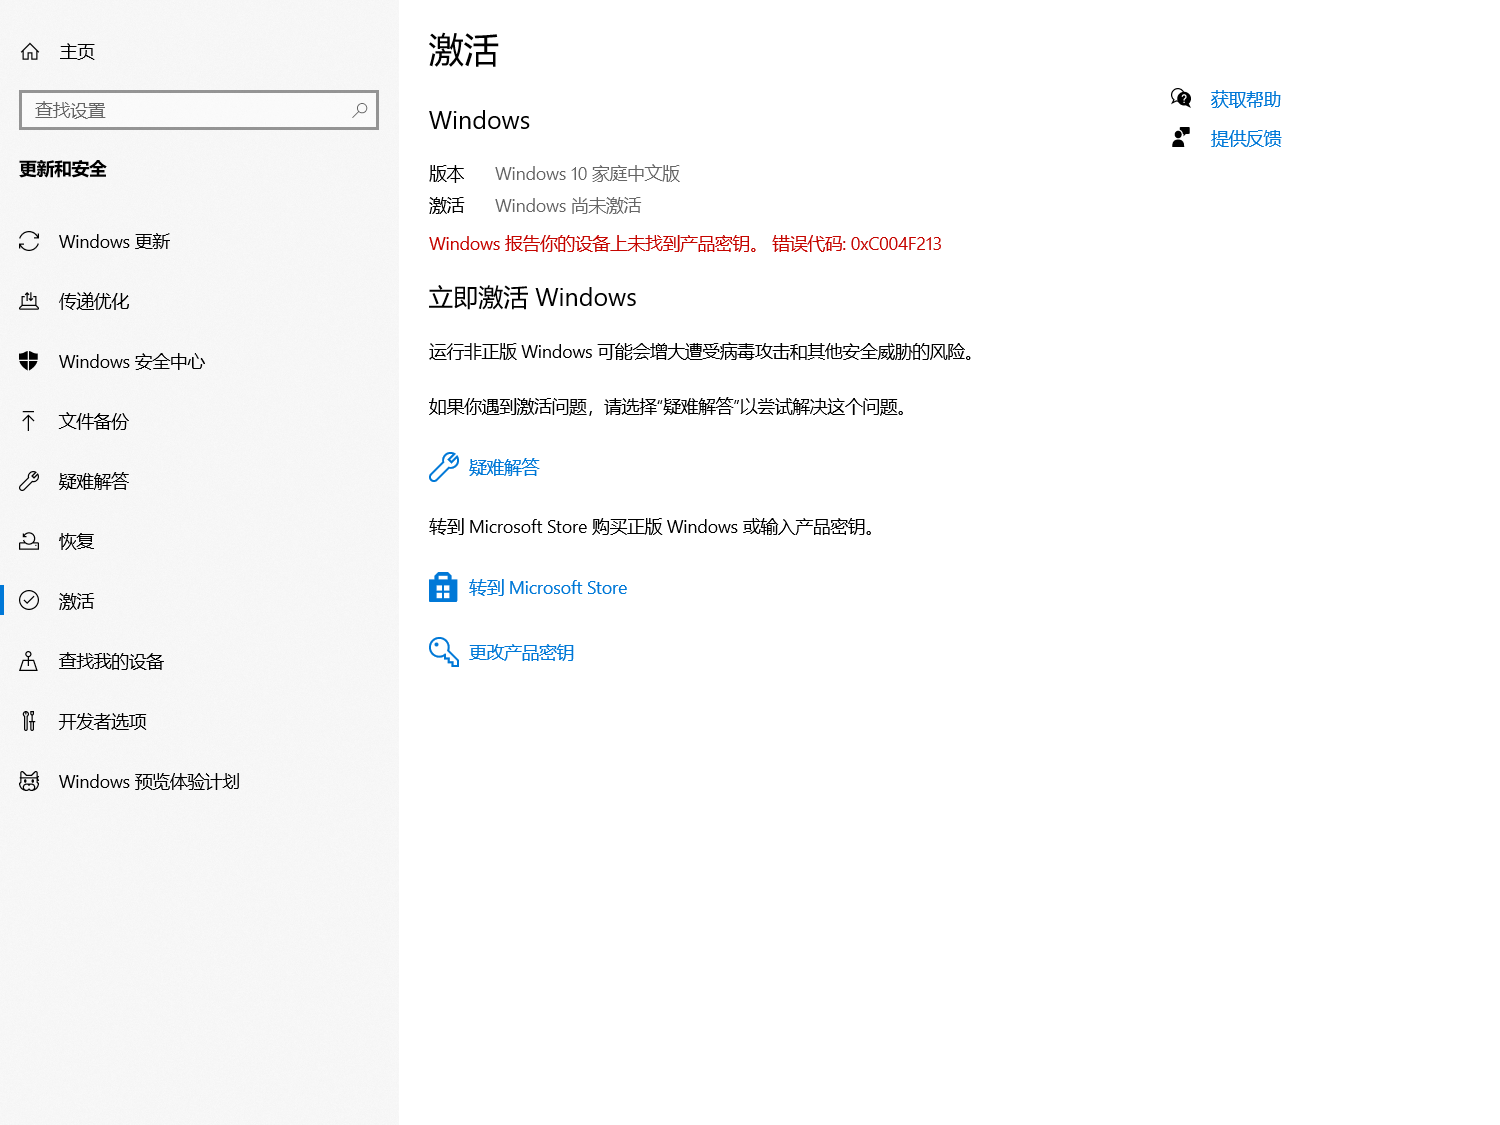The width and height of the screenshot is (1500, 1125).
Task: Click the Windows 安全中心 shield icon
Action: click(29, 361)
